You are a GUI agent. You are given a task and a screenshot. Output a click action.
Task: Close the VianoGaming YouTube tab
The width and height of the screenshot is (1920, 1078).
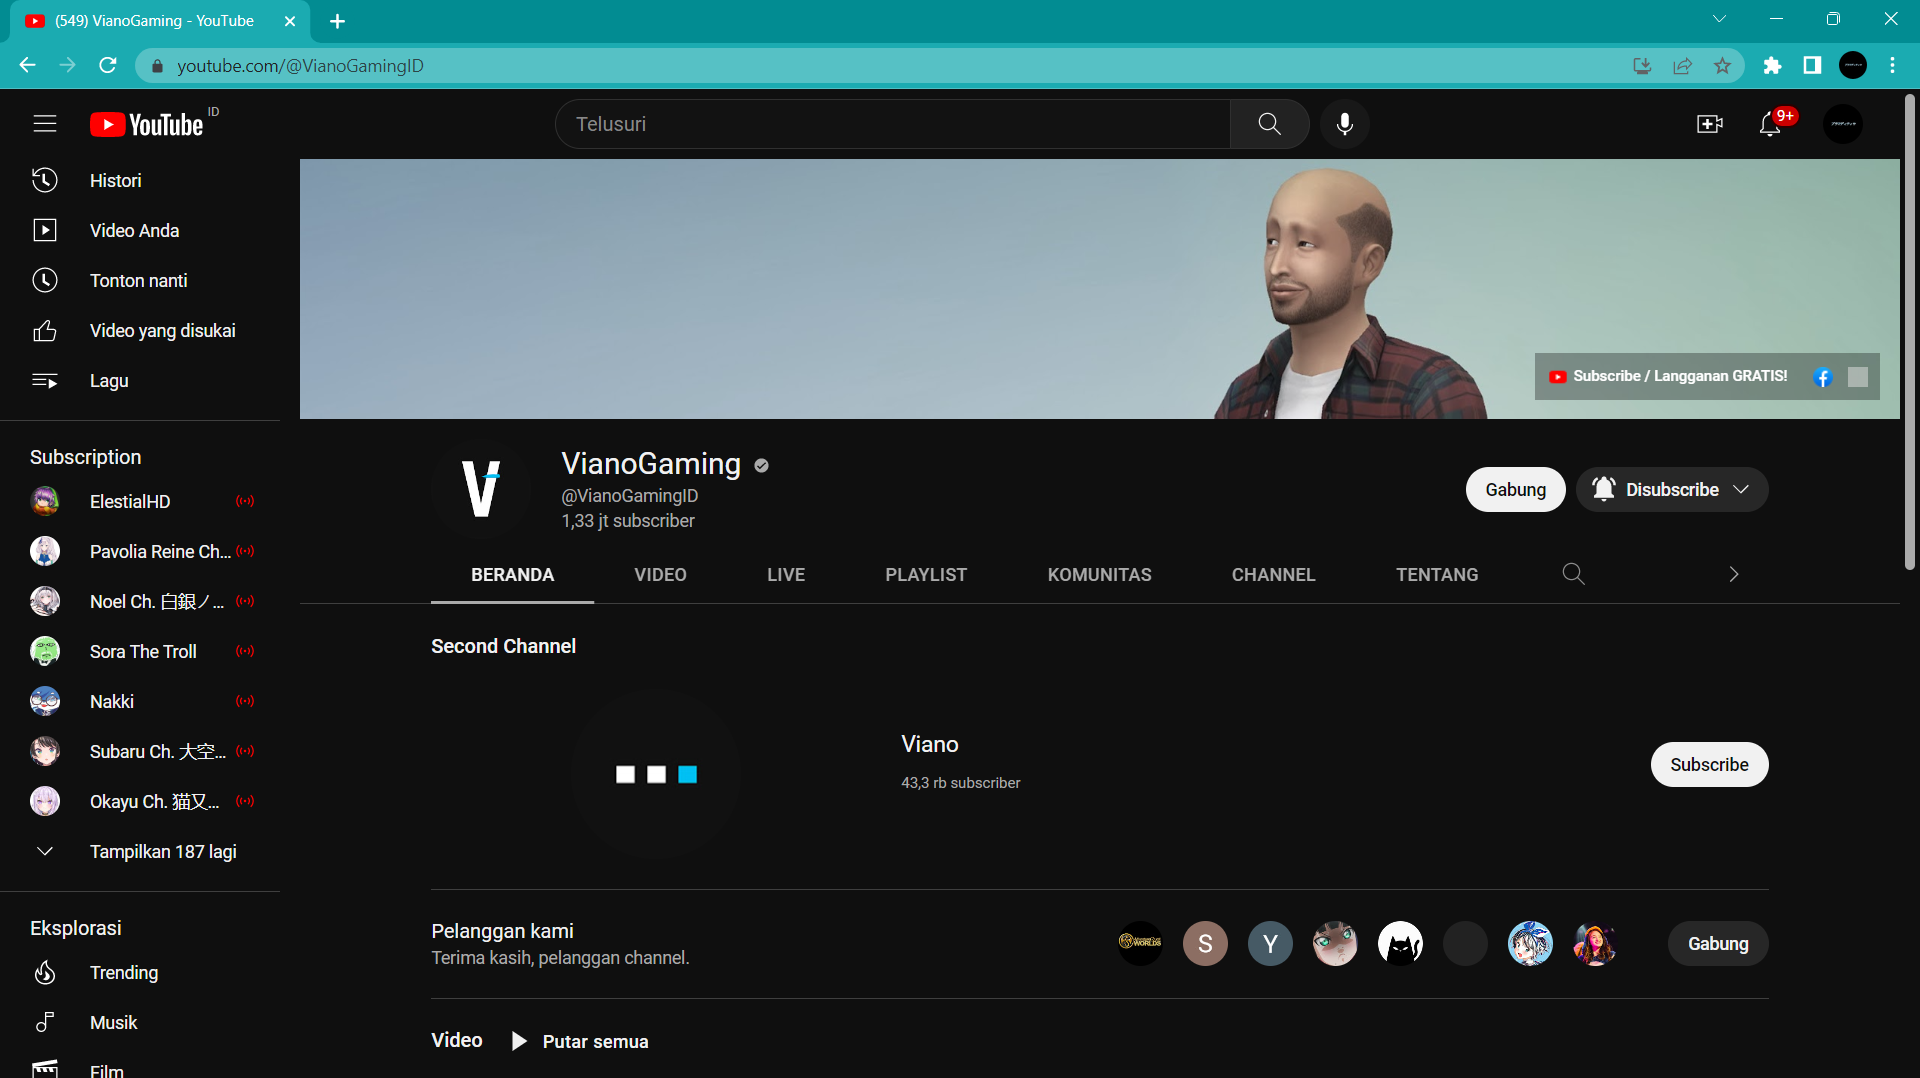tap(290, 21)
